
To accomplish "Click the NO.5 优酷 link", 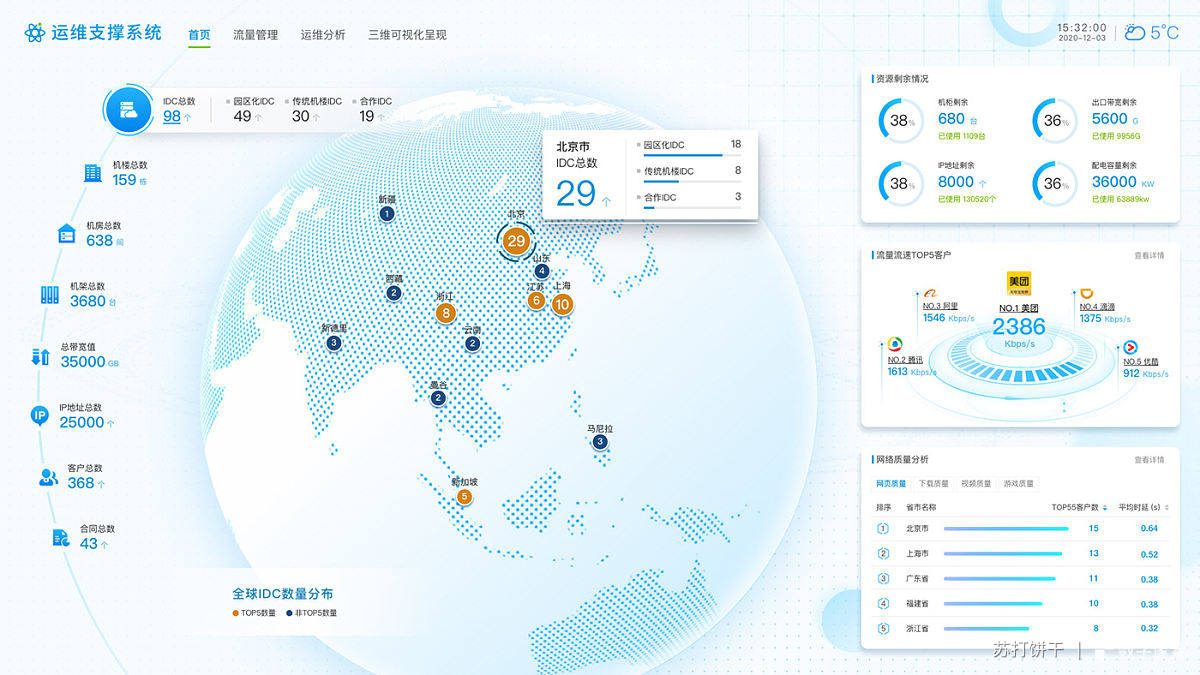I will [x=1141, y=361].
